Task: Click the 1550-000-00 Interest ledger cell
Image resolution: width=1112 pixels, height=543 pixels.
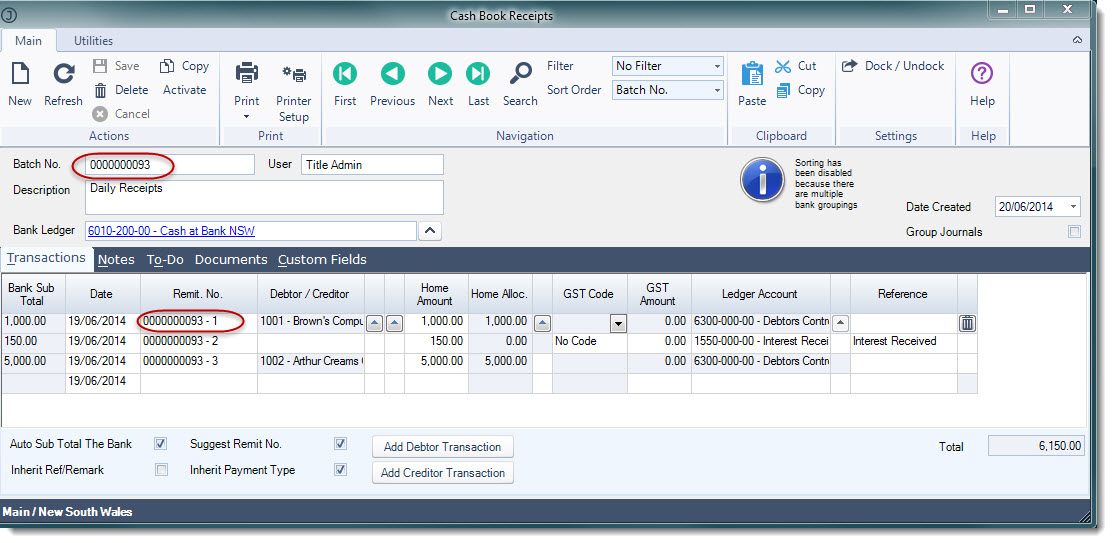Action: tap(760, 341)
